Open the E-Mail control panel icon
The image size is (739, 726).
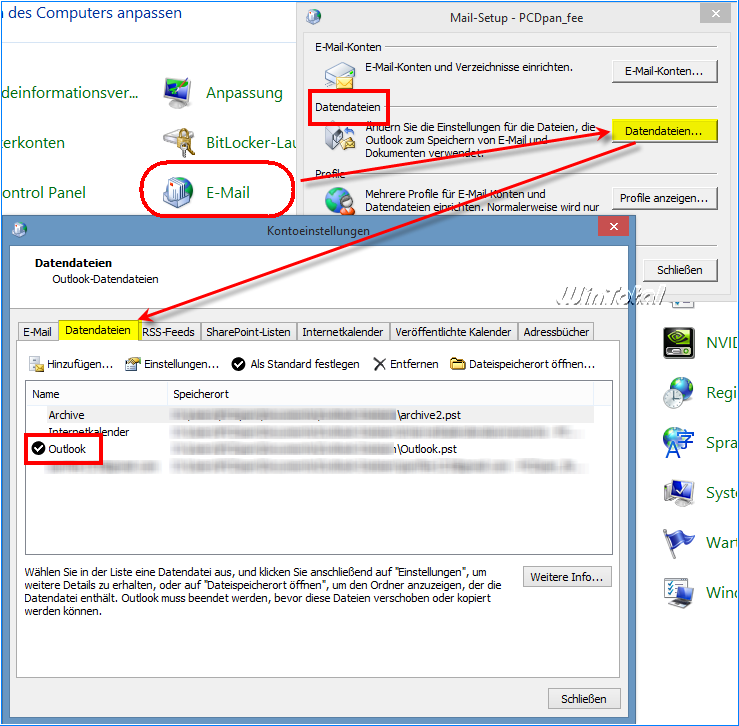[x=178, y=192]
